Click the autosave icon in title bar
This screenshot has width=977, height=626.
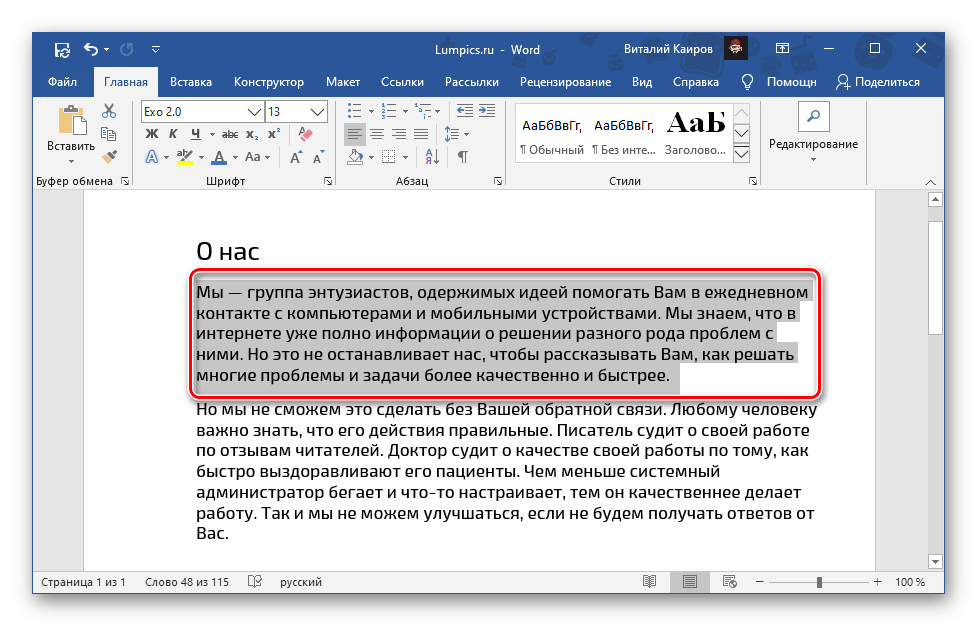tap(62, 50)
